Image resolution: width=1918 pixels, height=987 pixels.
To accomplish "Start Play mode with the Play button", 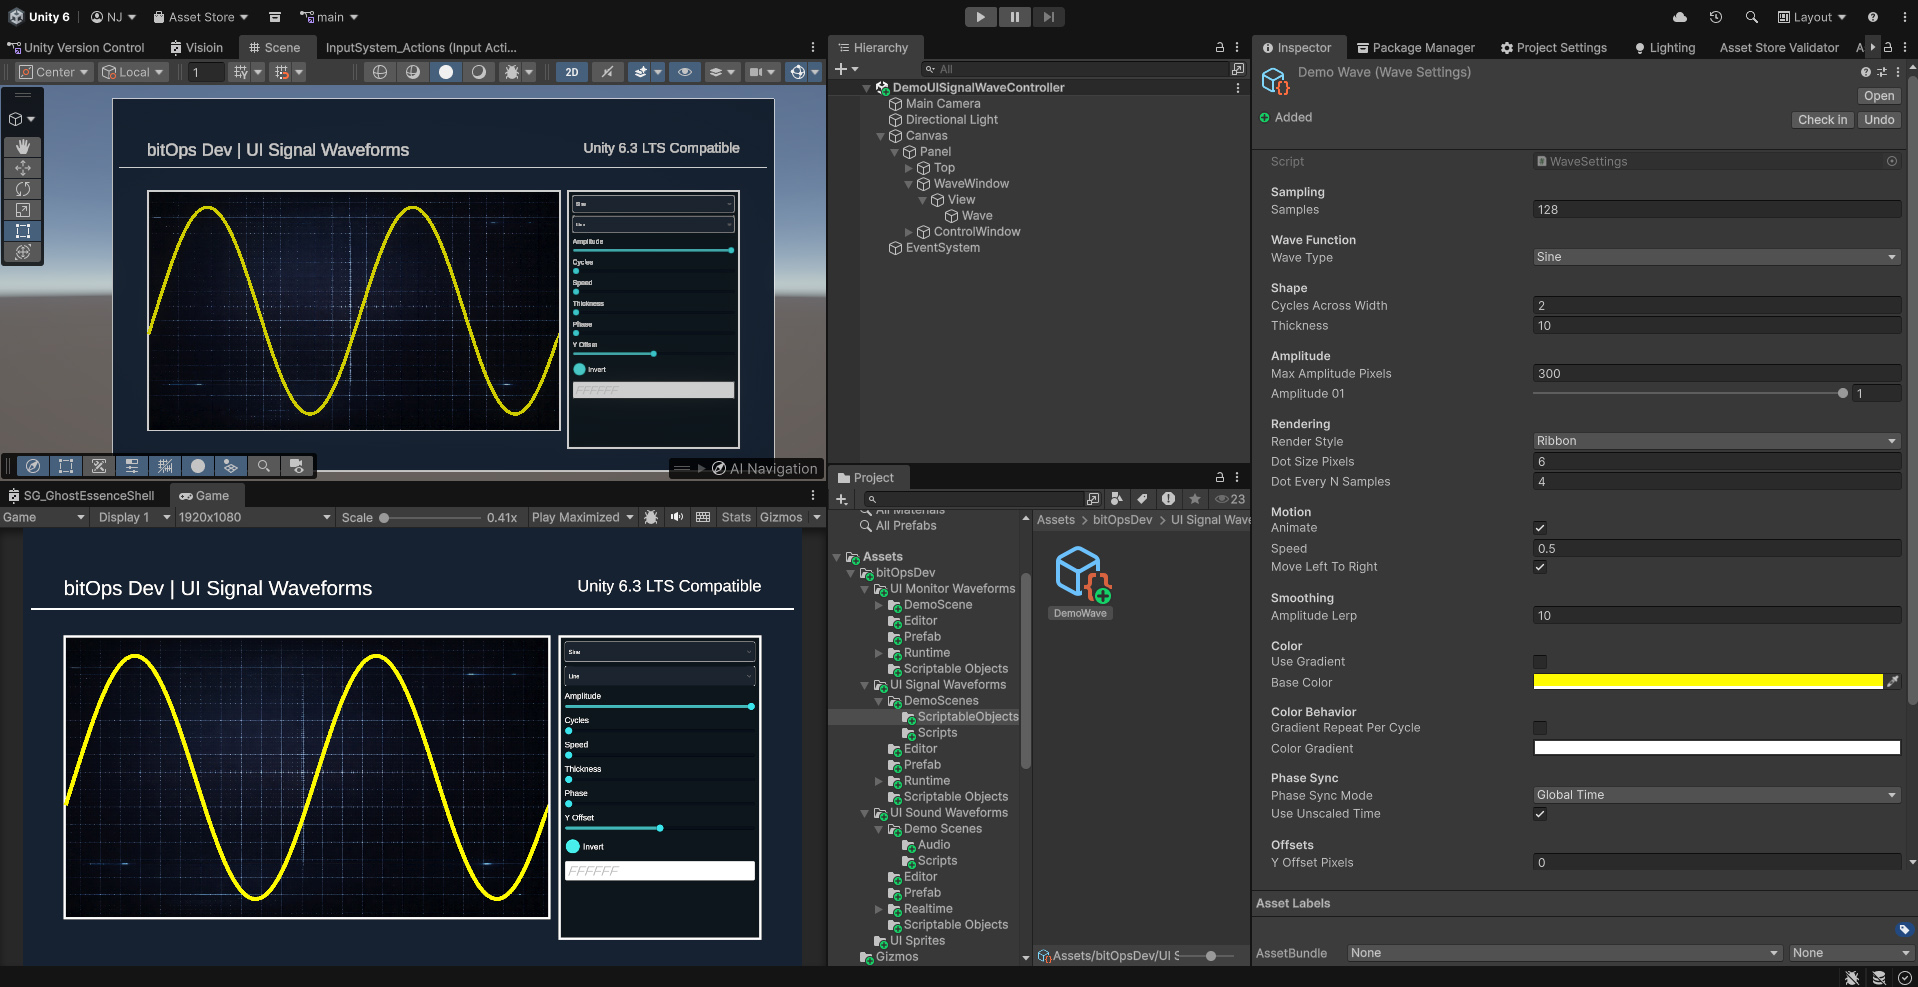I will (981, 17).
